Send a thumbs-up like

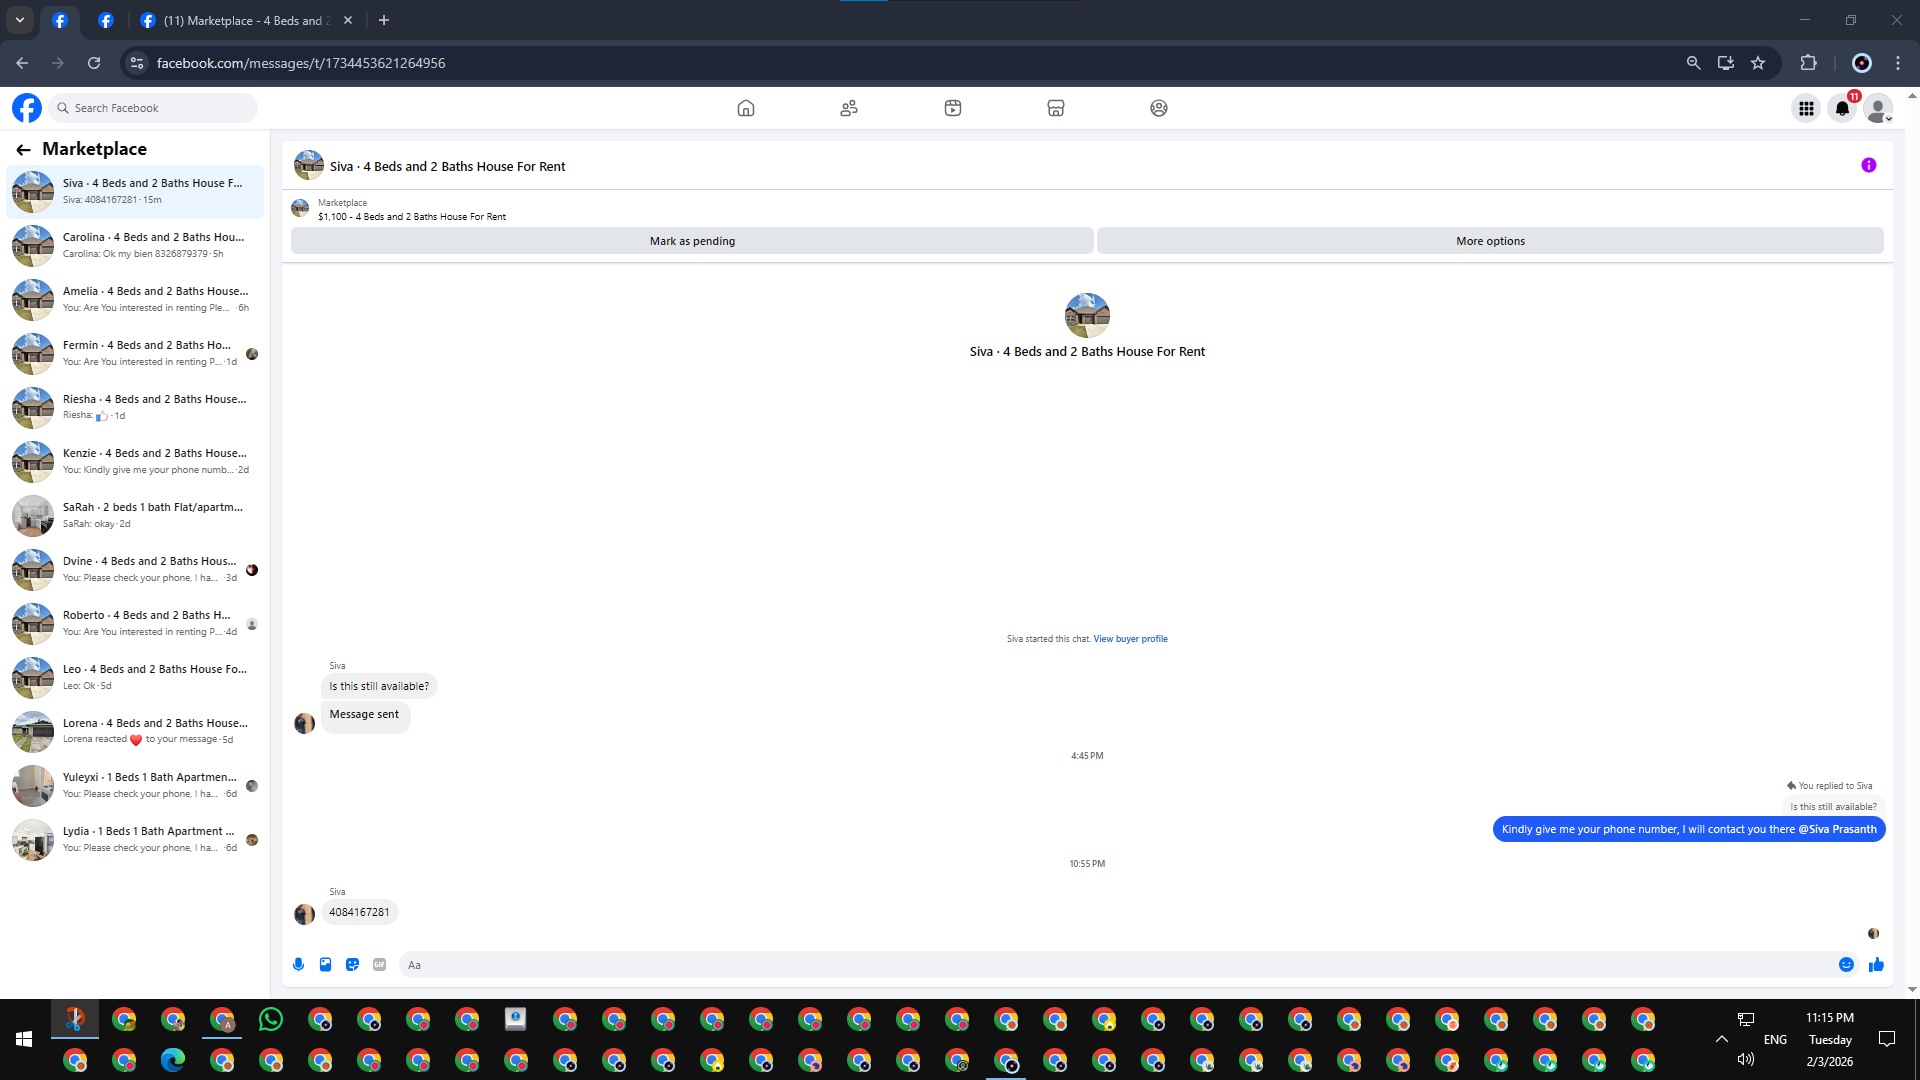click(x=1876, y=965)
